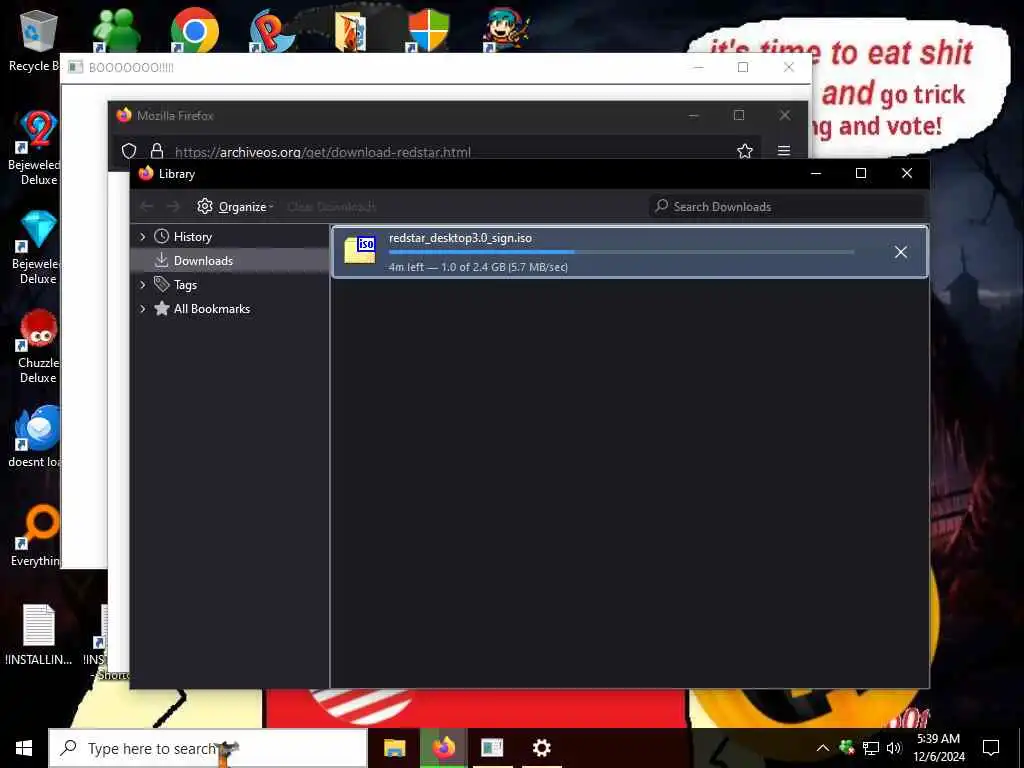Open the Firefox hamburger menu
The height and width of the screenshot is (768, 1024).
click(x=784, y=151)
